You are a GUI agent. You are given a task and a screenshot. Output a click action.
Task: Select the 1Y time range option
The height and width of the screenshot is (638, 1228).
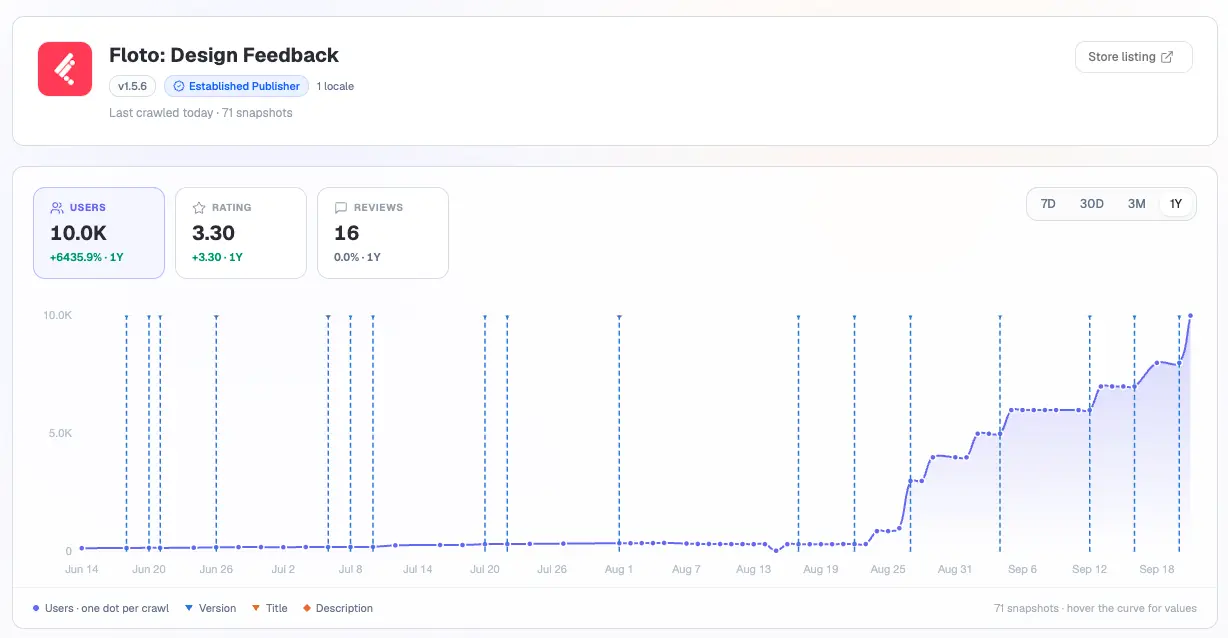pyautogui.click(x=1176, y=204)
